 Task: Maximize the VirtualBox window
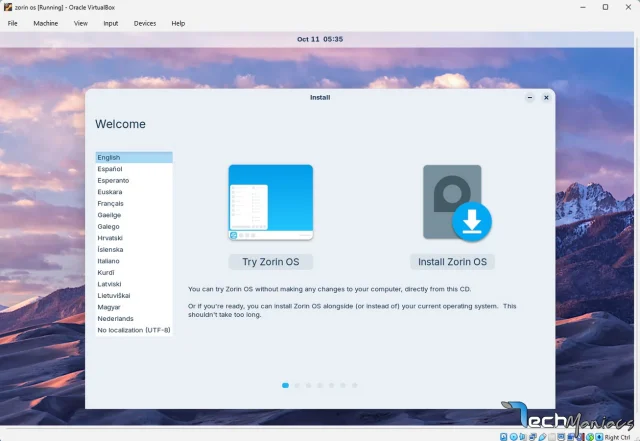tap(605, 7)
